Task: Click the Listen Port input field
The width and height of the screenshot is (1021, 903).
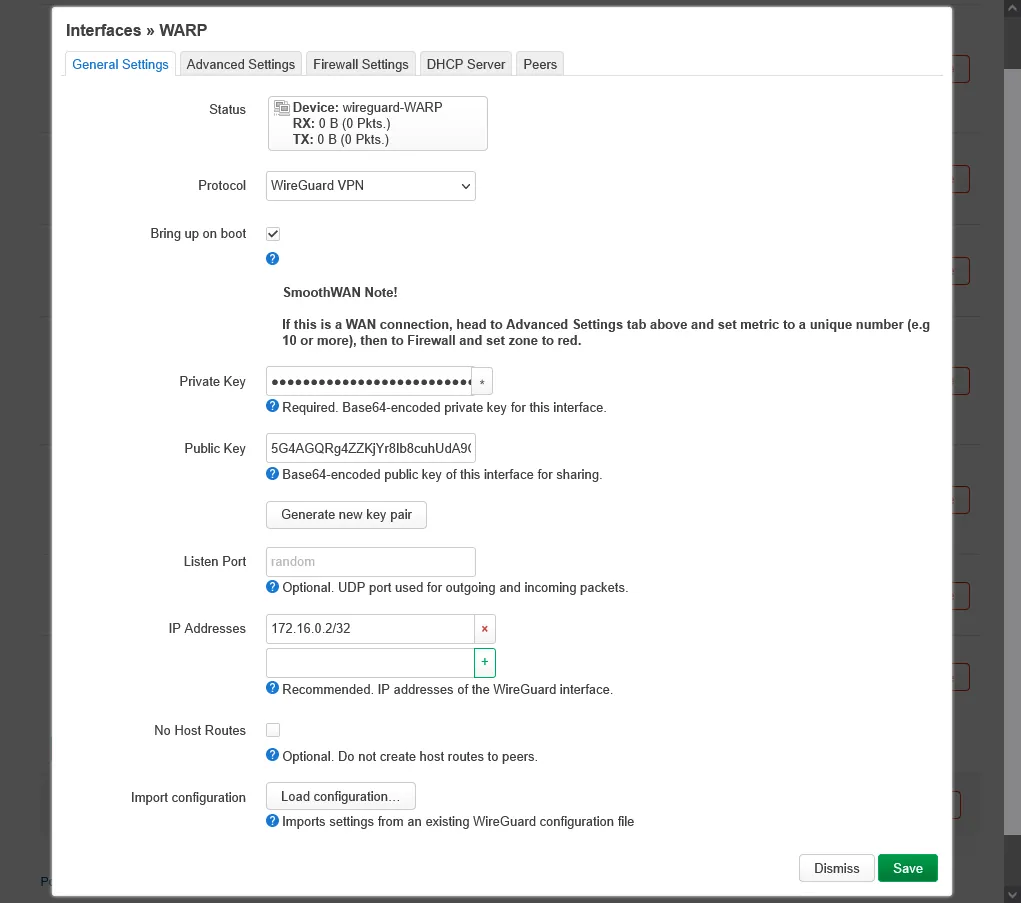Action: coord(371,561)
